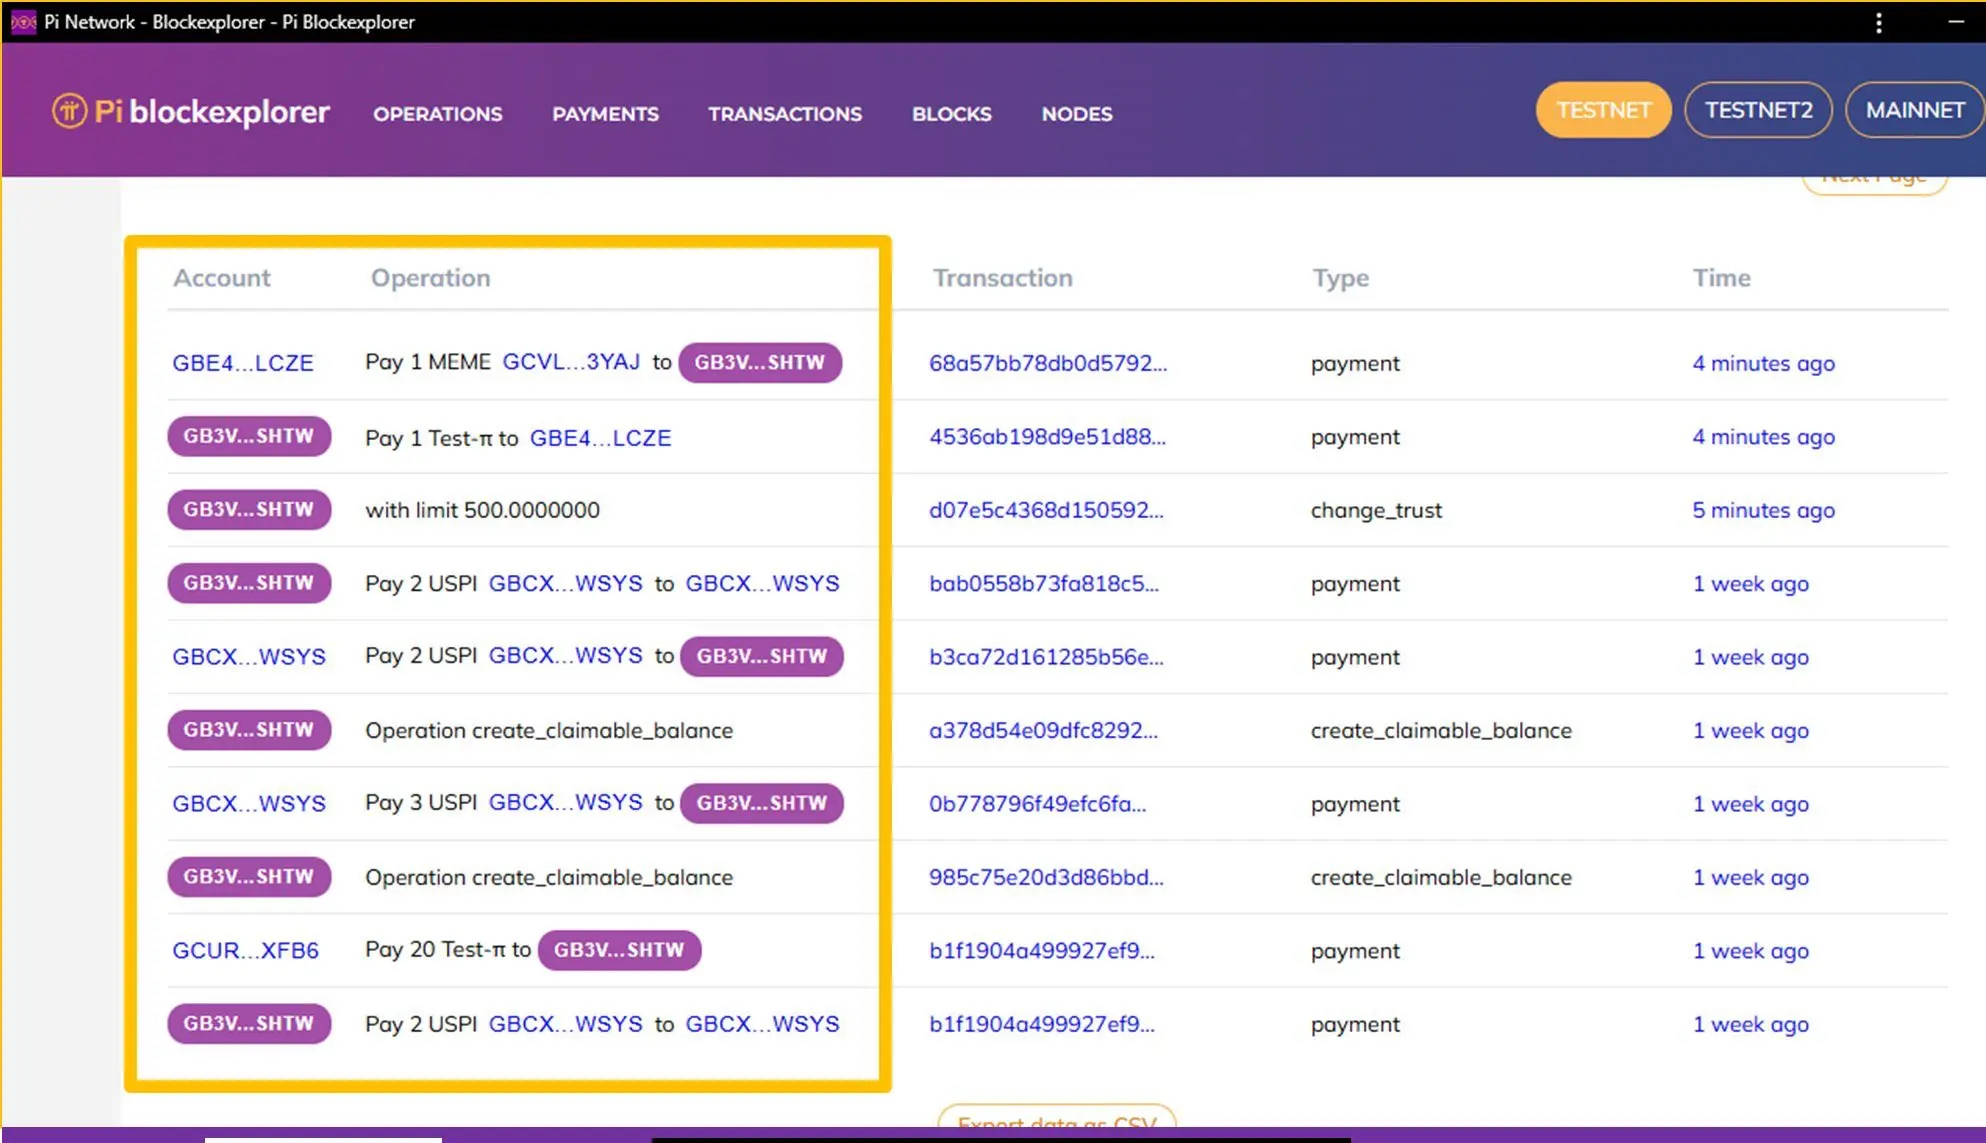The image size is (1986, 1143).
Task: Open the TRANSACTIONS section
Action: pos(784,114)
